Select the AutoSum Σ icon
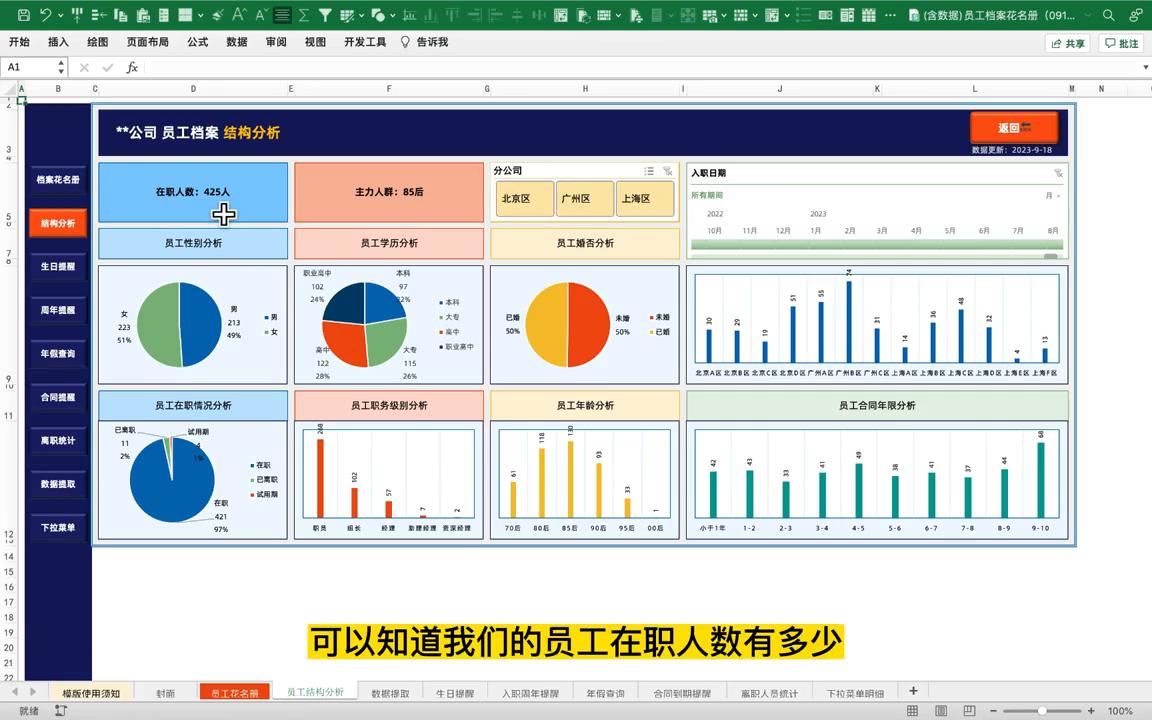 (x=304, y=14)
